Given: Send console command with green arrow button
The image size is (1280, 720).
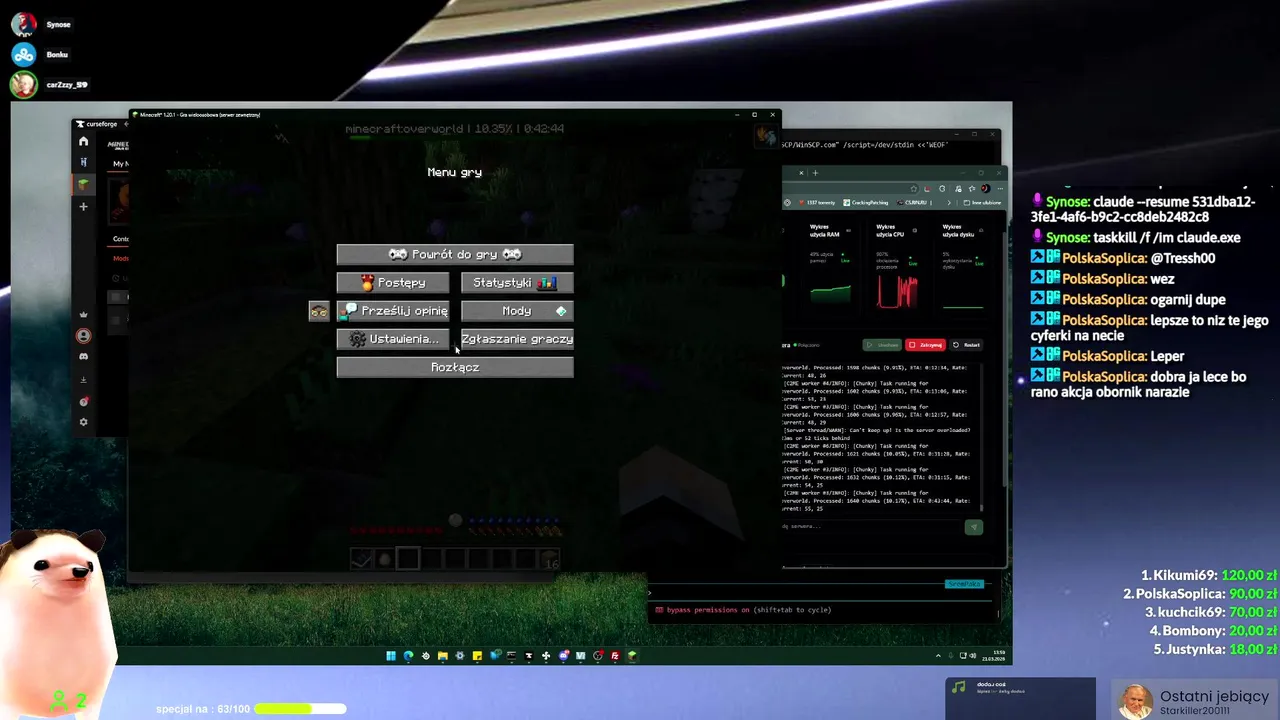Looking at the screenshot, I should coord(973,527).
